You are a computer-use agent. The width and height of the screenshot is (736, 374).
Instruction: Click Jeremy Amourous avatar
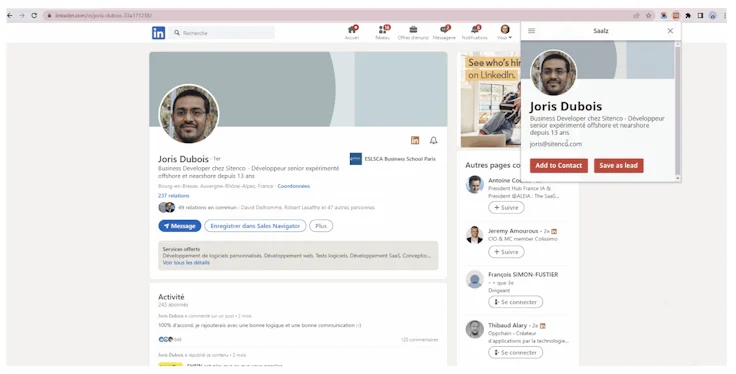(x=475, y=235)
